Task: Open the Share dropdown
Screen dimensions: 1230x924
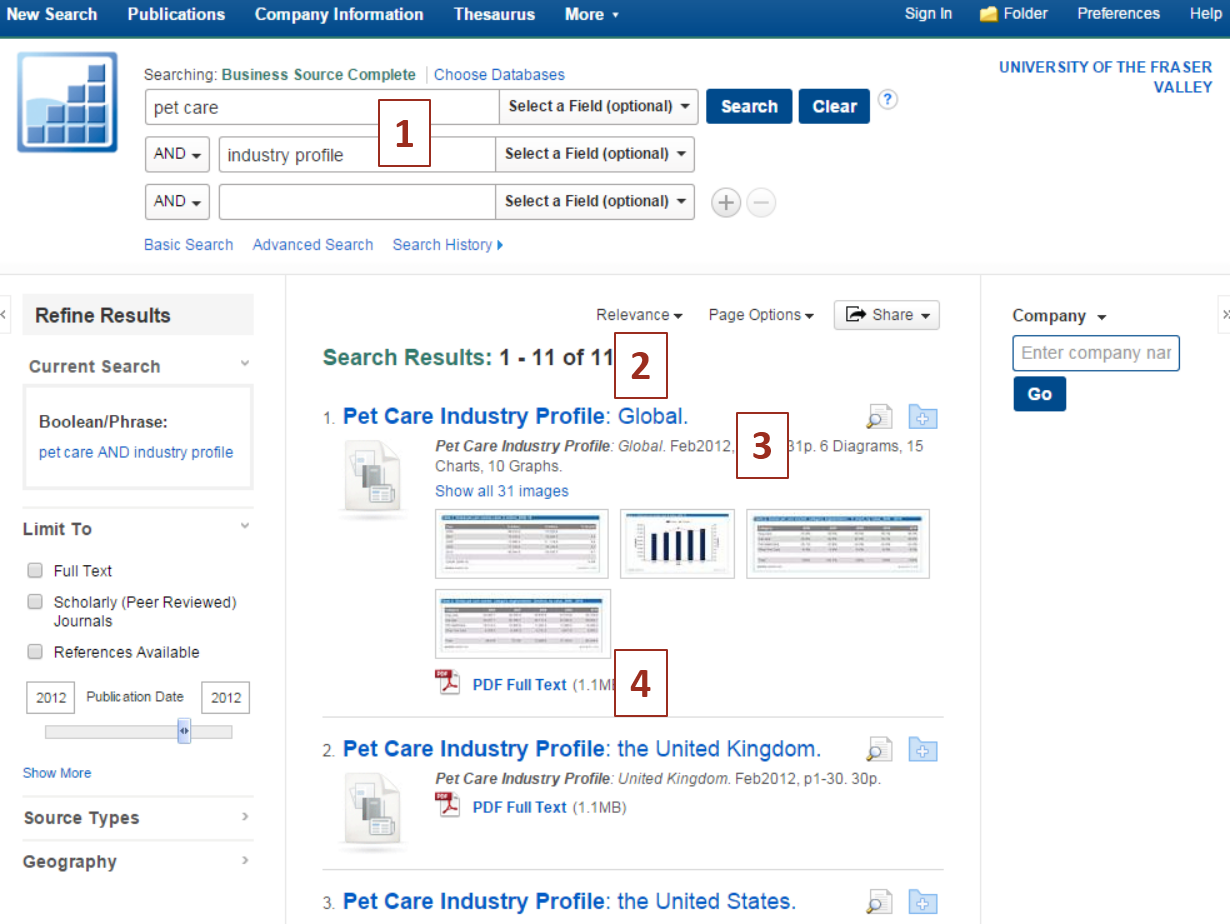Action: coord(887,315)
